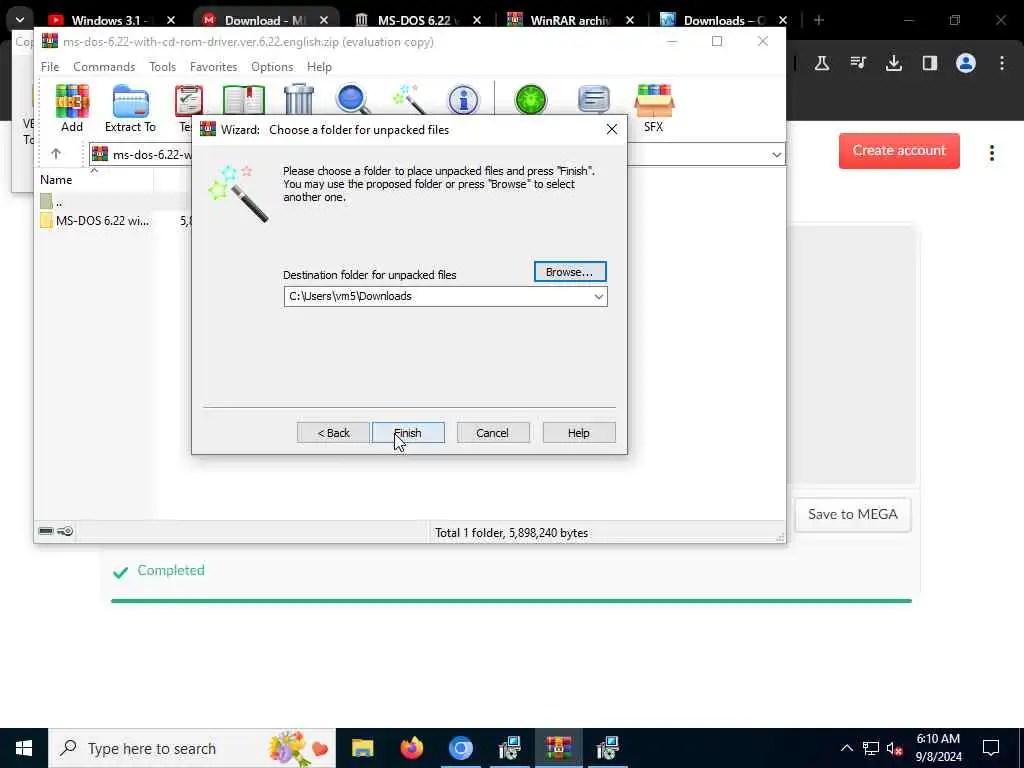Image resolution: width=1024 pixels, height=768 pixels.
Task: Click 'Total 1 folder, 5,898,240 bytes' status text
Action: (511, 533)
